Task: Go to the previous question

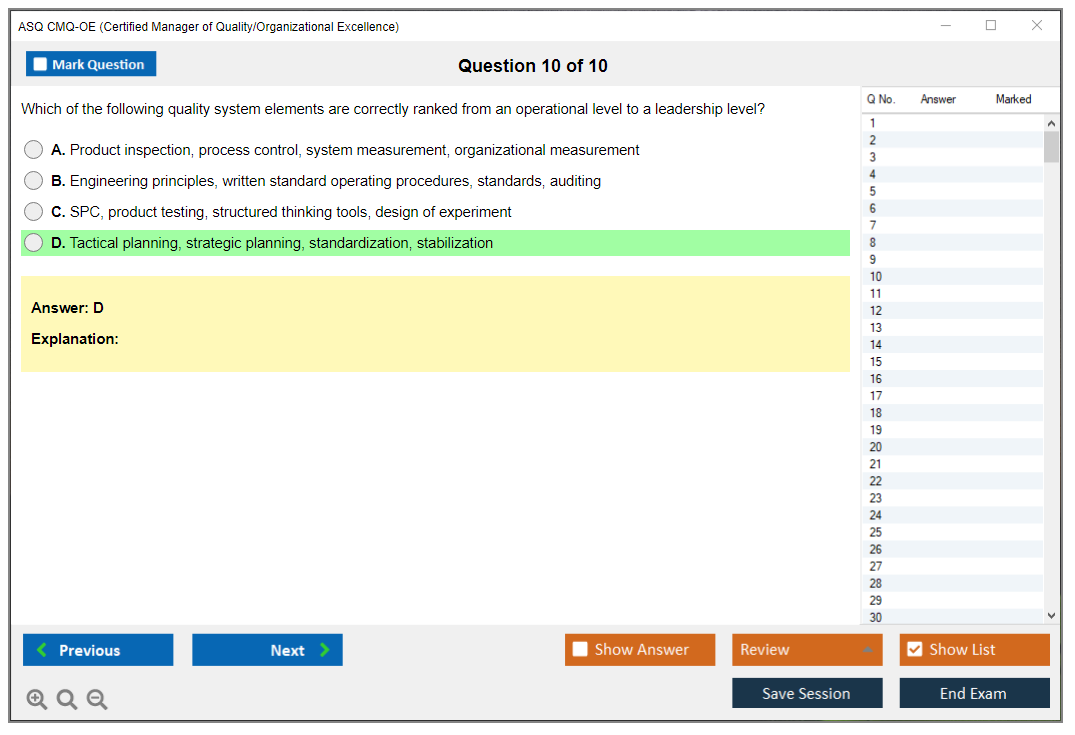Action: [x=98, y=650]
